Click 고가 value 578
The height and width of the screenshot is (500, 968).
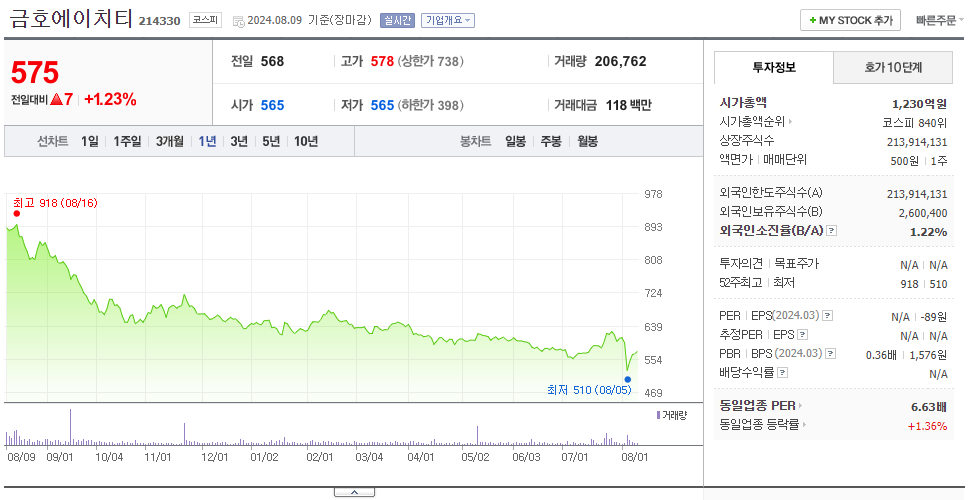coord(382,61)
